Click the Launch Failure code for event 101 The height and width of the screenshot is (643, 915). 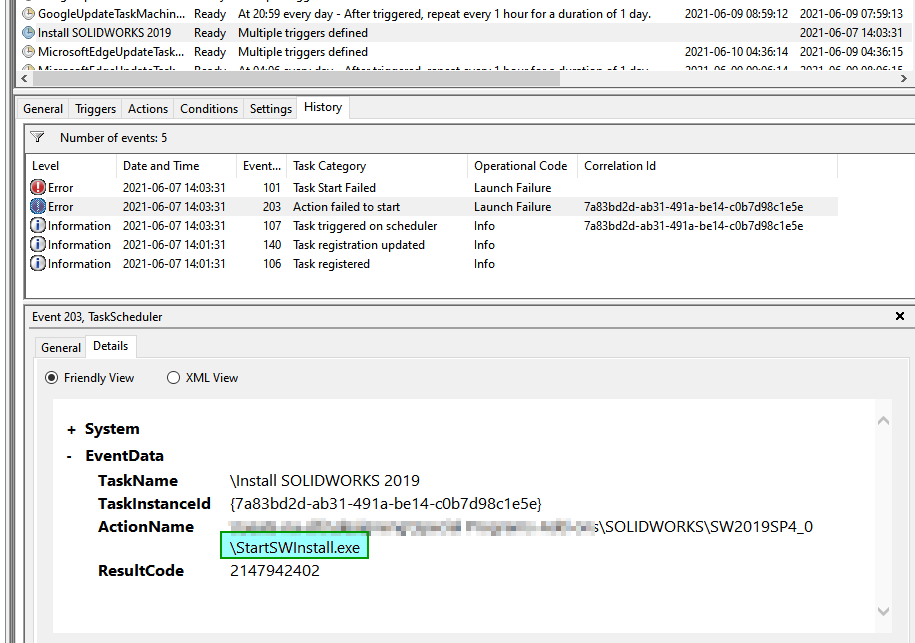[512, 187]
